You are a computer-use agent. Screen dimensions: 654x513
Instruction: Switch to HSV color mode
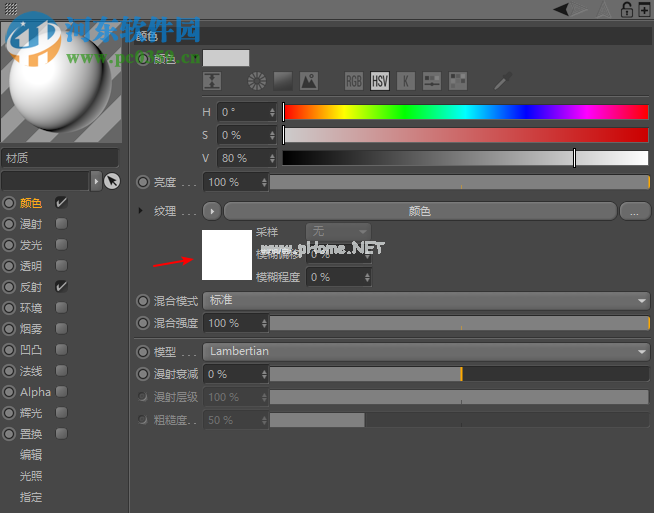click(380, 81)
